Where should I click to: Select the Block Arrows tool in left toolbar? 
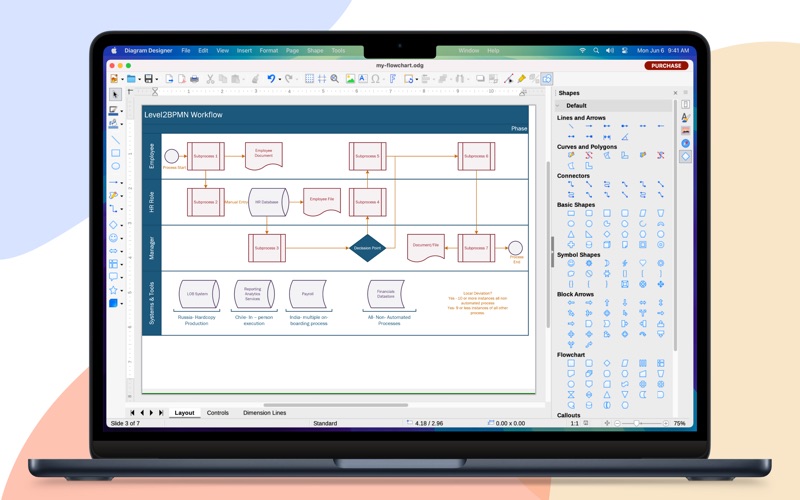coord(113,251)
